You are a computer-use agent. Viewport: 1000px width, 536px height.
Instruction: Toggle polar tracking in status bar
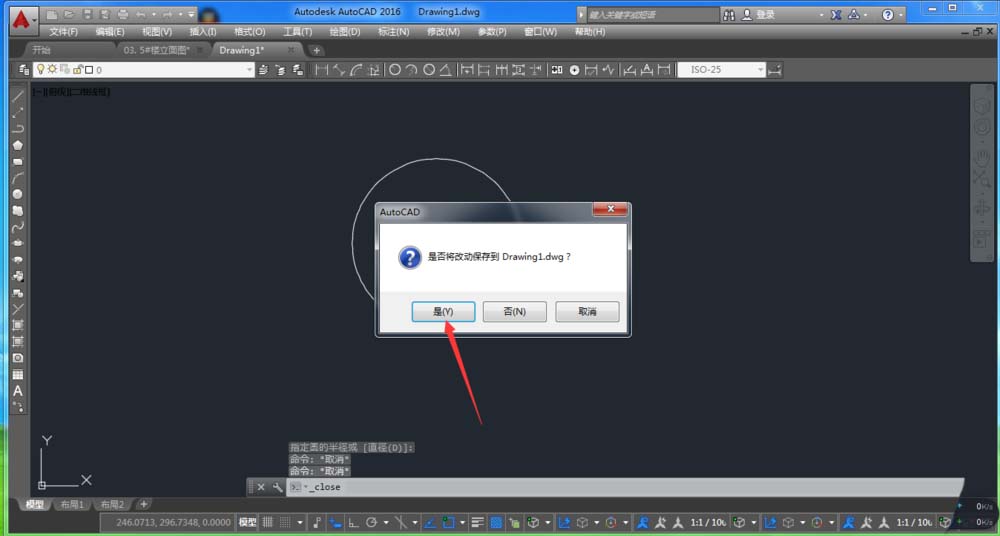point(372,523)
